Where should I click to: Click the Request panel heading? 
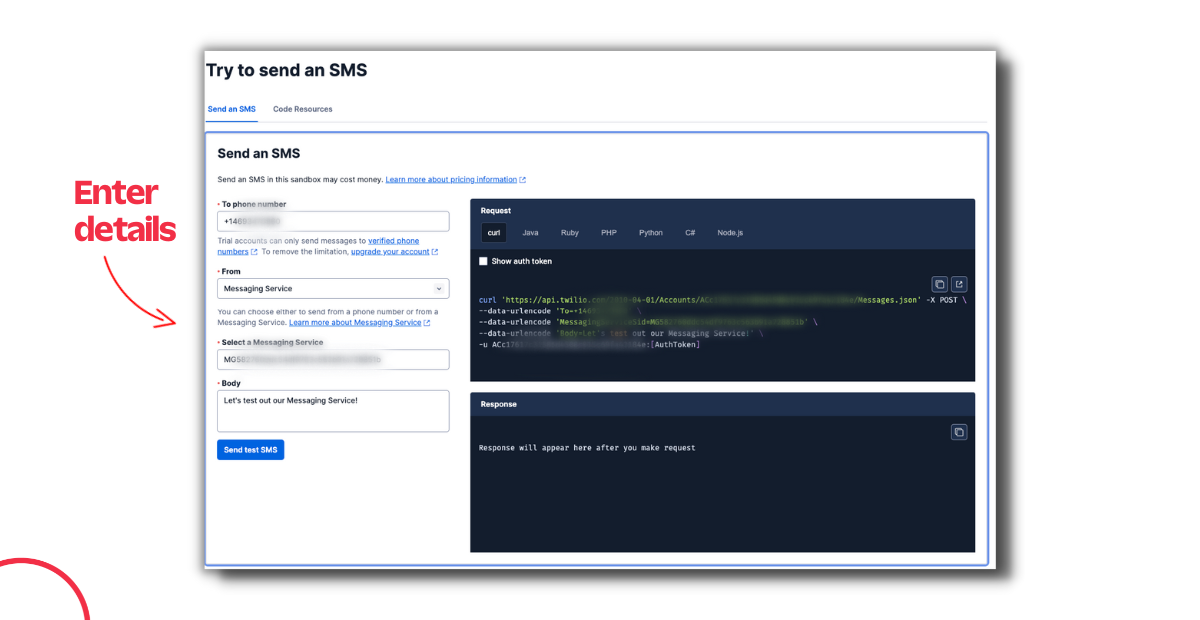[x=496, y=211]
